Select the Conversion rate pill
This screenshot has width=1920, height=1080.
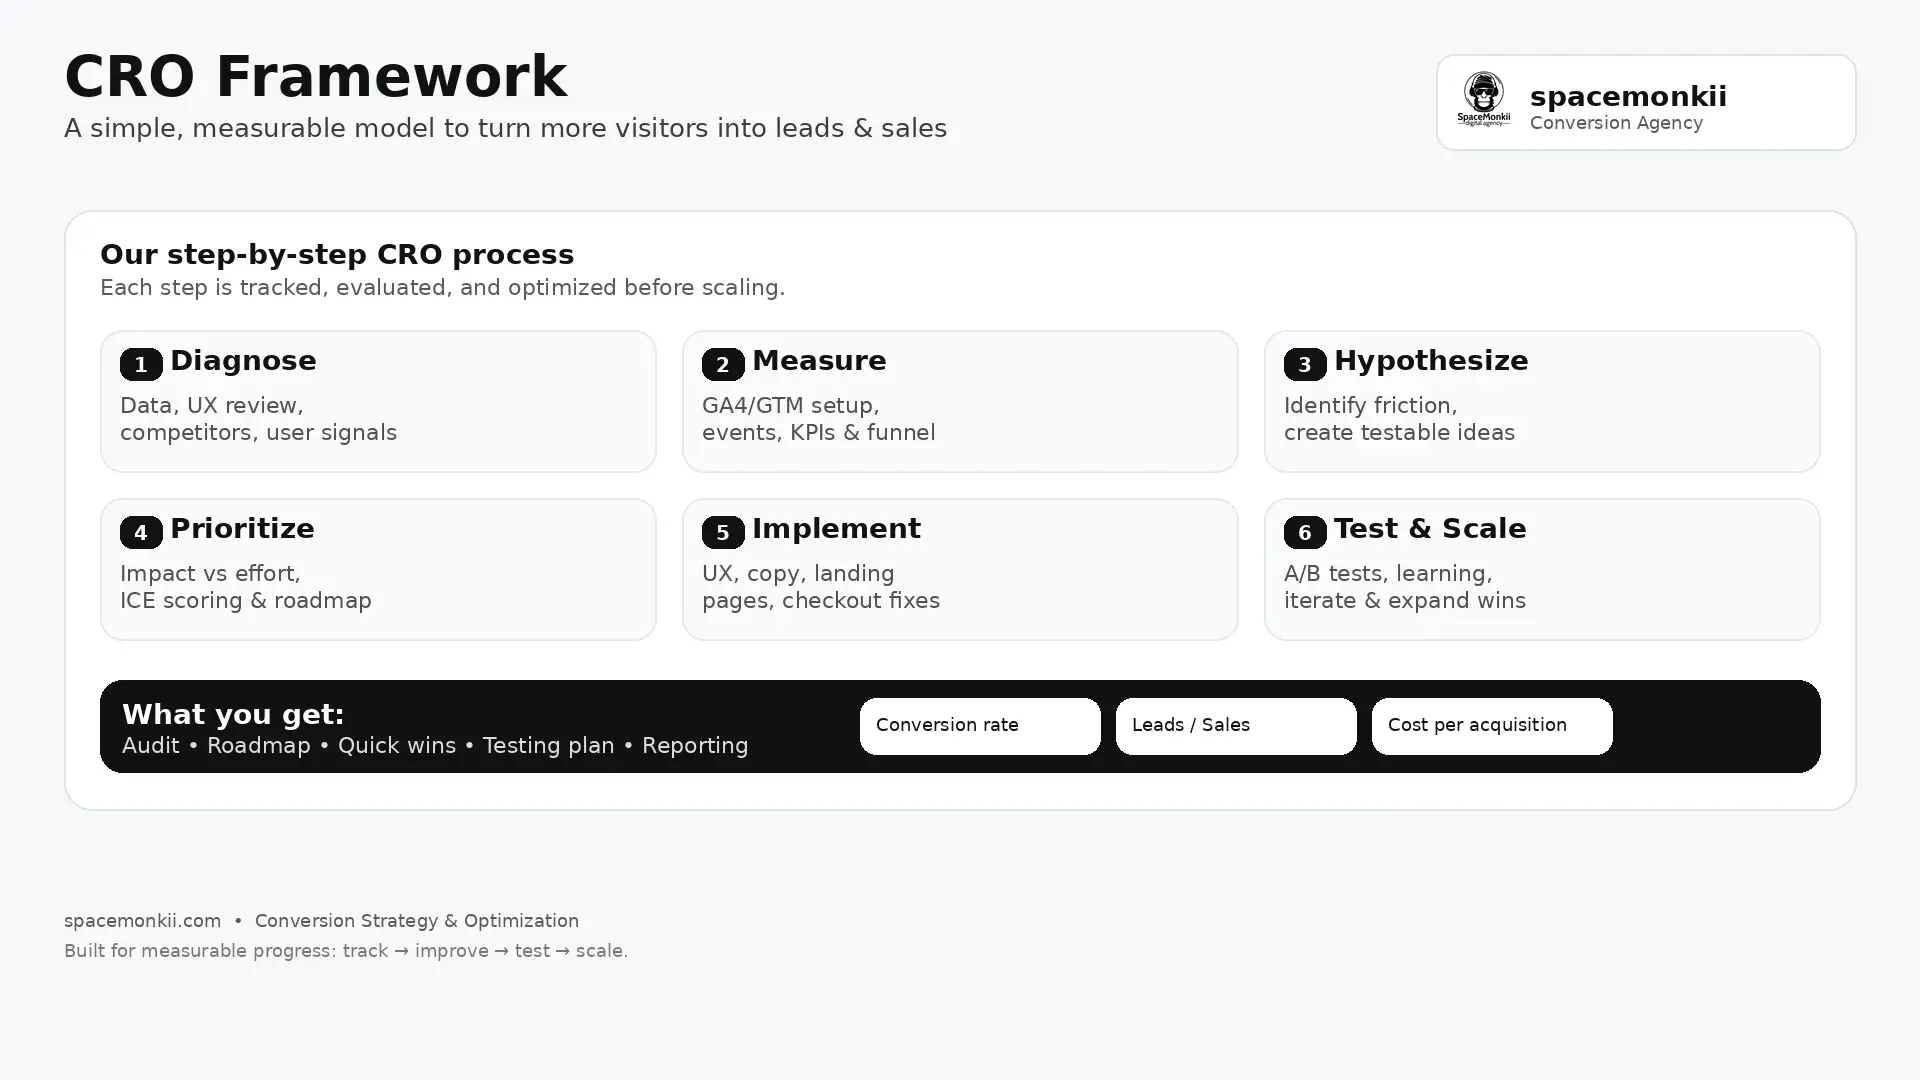click(x=979, y=726)
